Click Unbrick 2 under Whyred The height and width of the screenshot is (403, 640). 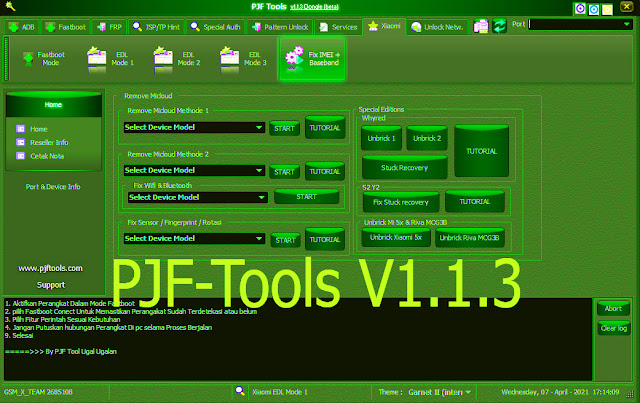pos(427,138)
